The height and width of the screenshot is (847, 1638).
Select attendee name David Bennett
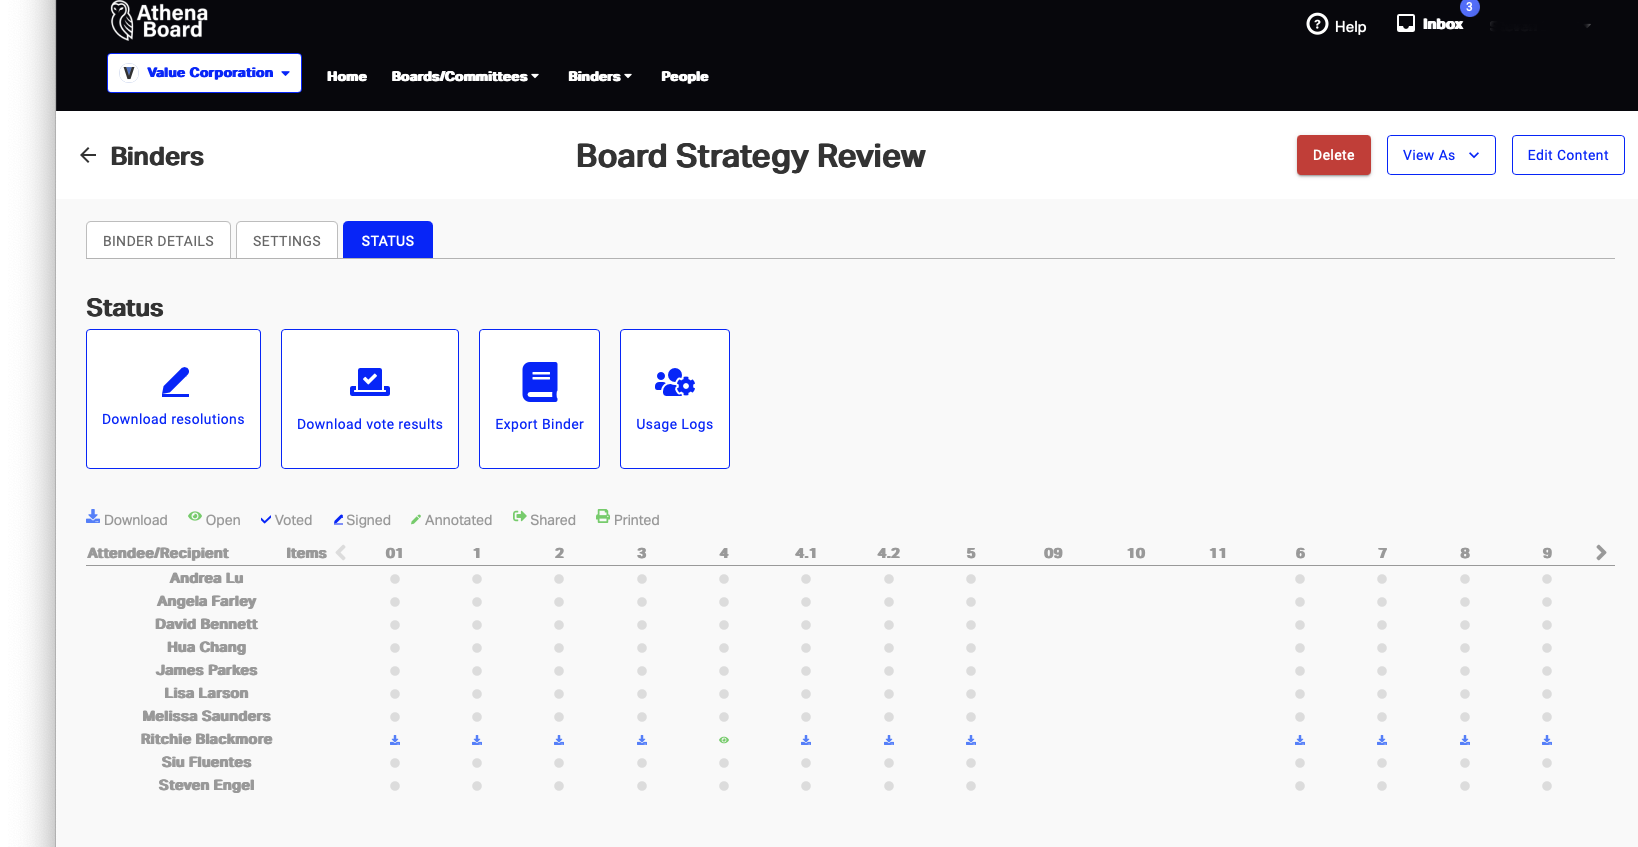206,624
